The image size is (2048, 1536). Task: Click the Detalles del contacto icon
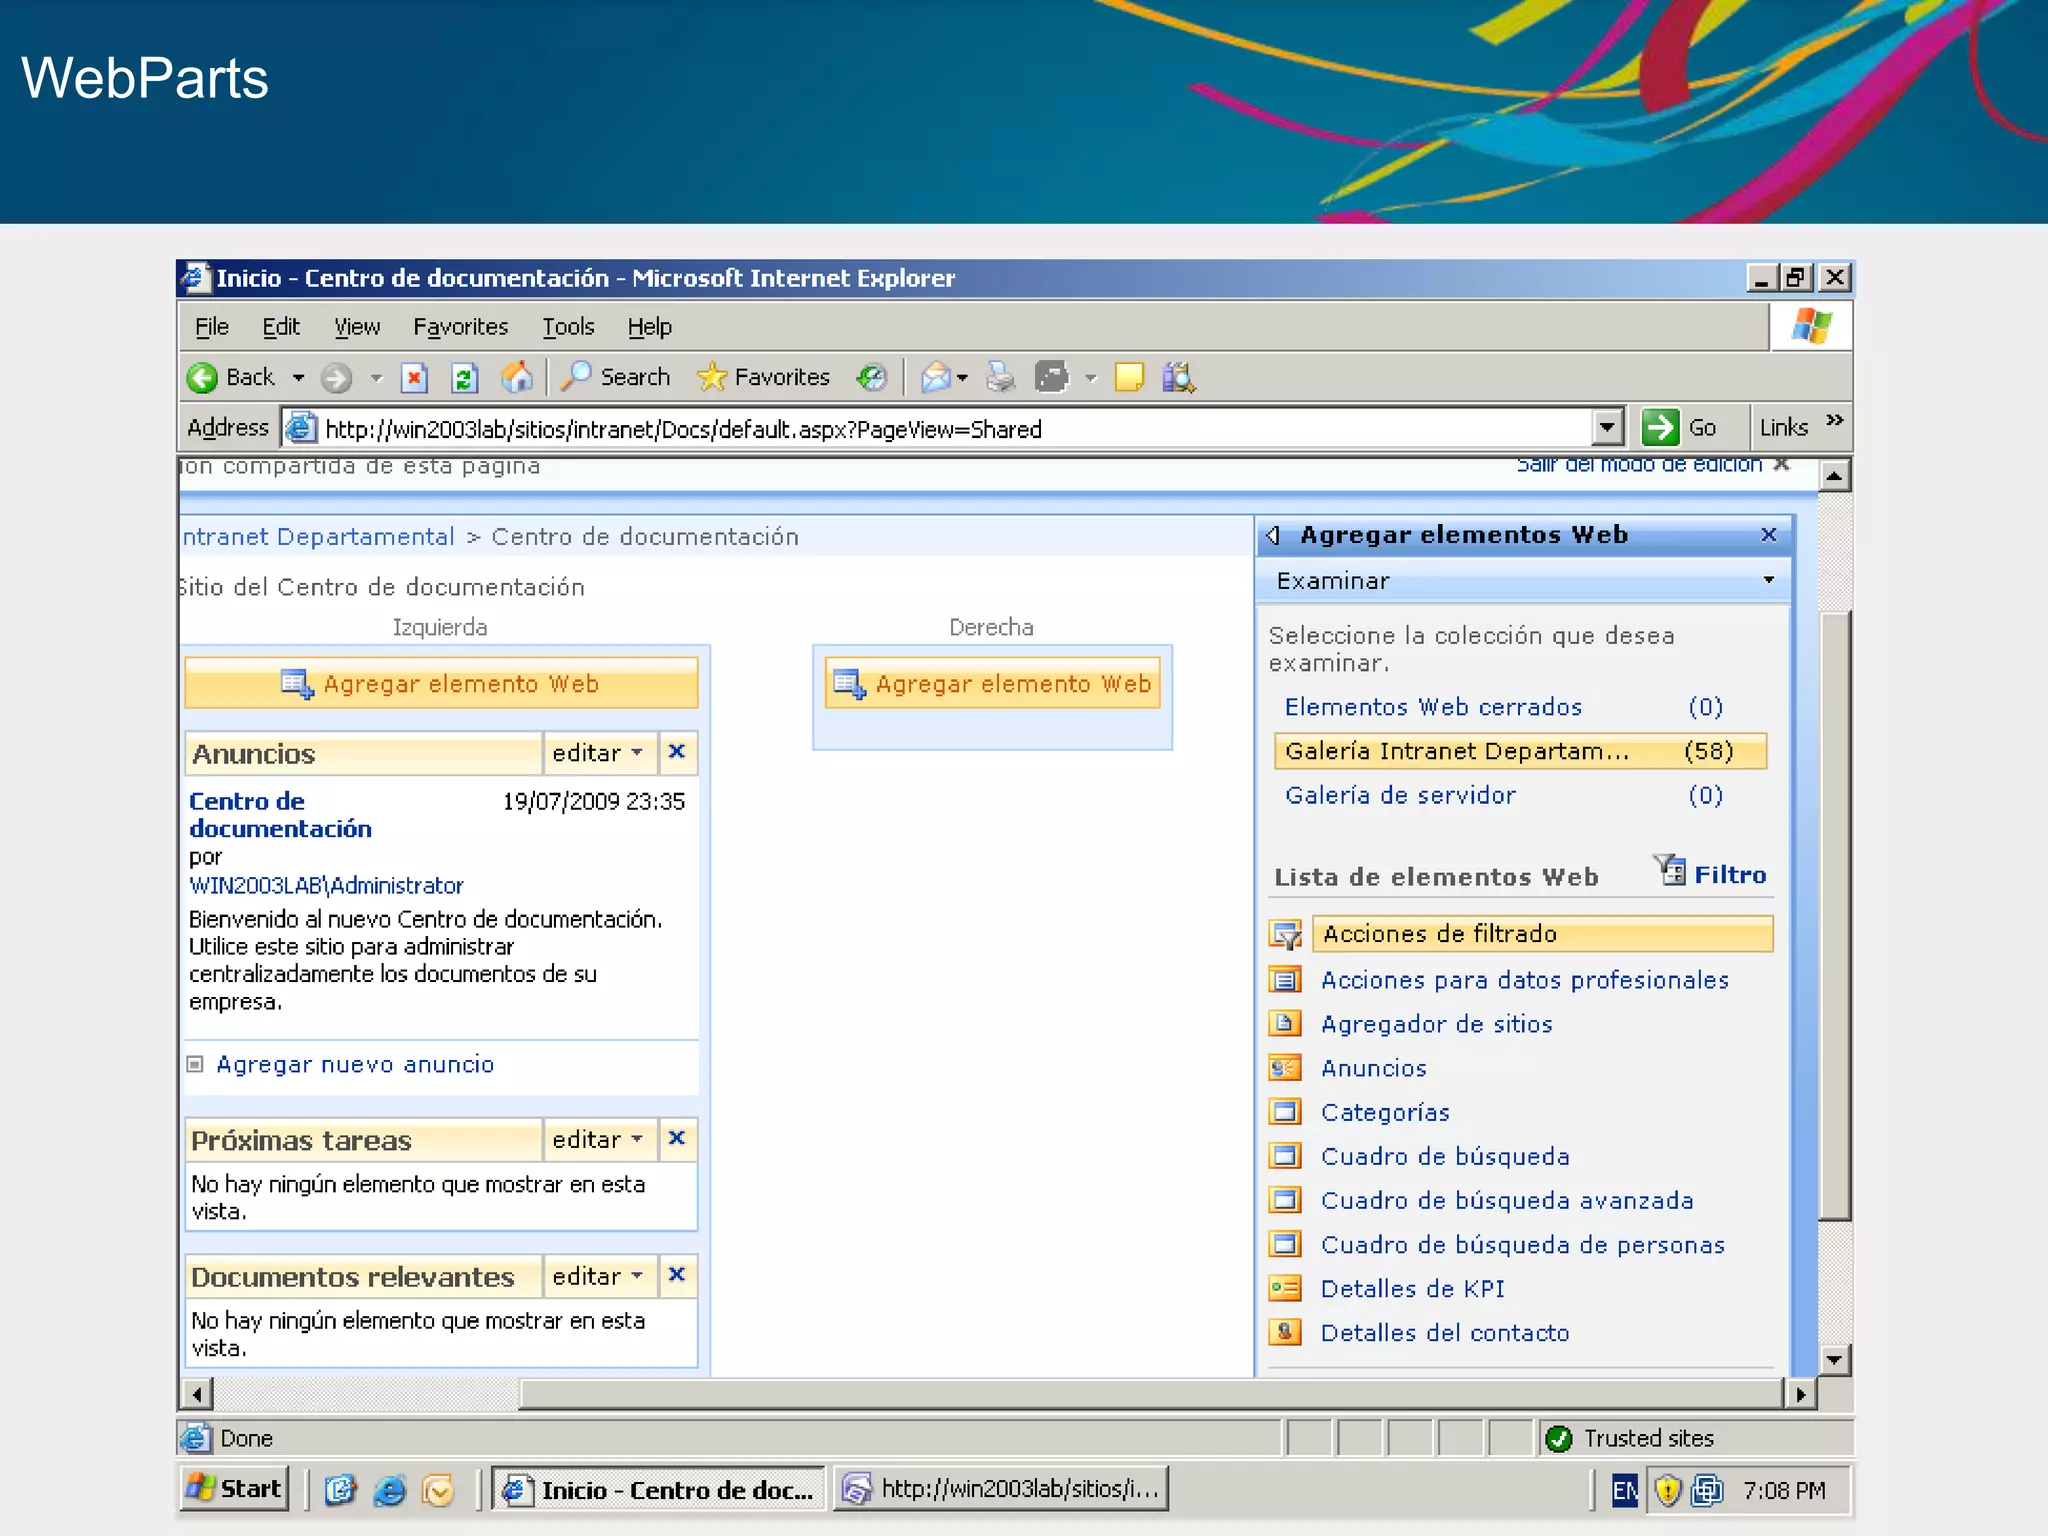(x=1285, y=1333)
